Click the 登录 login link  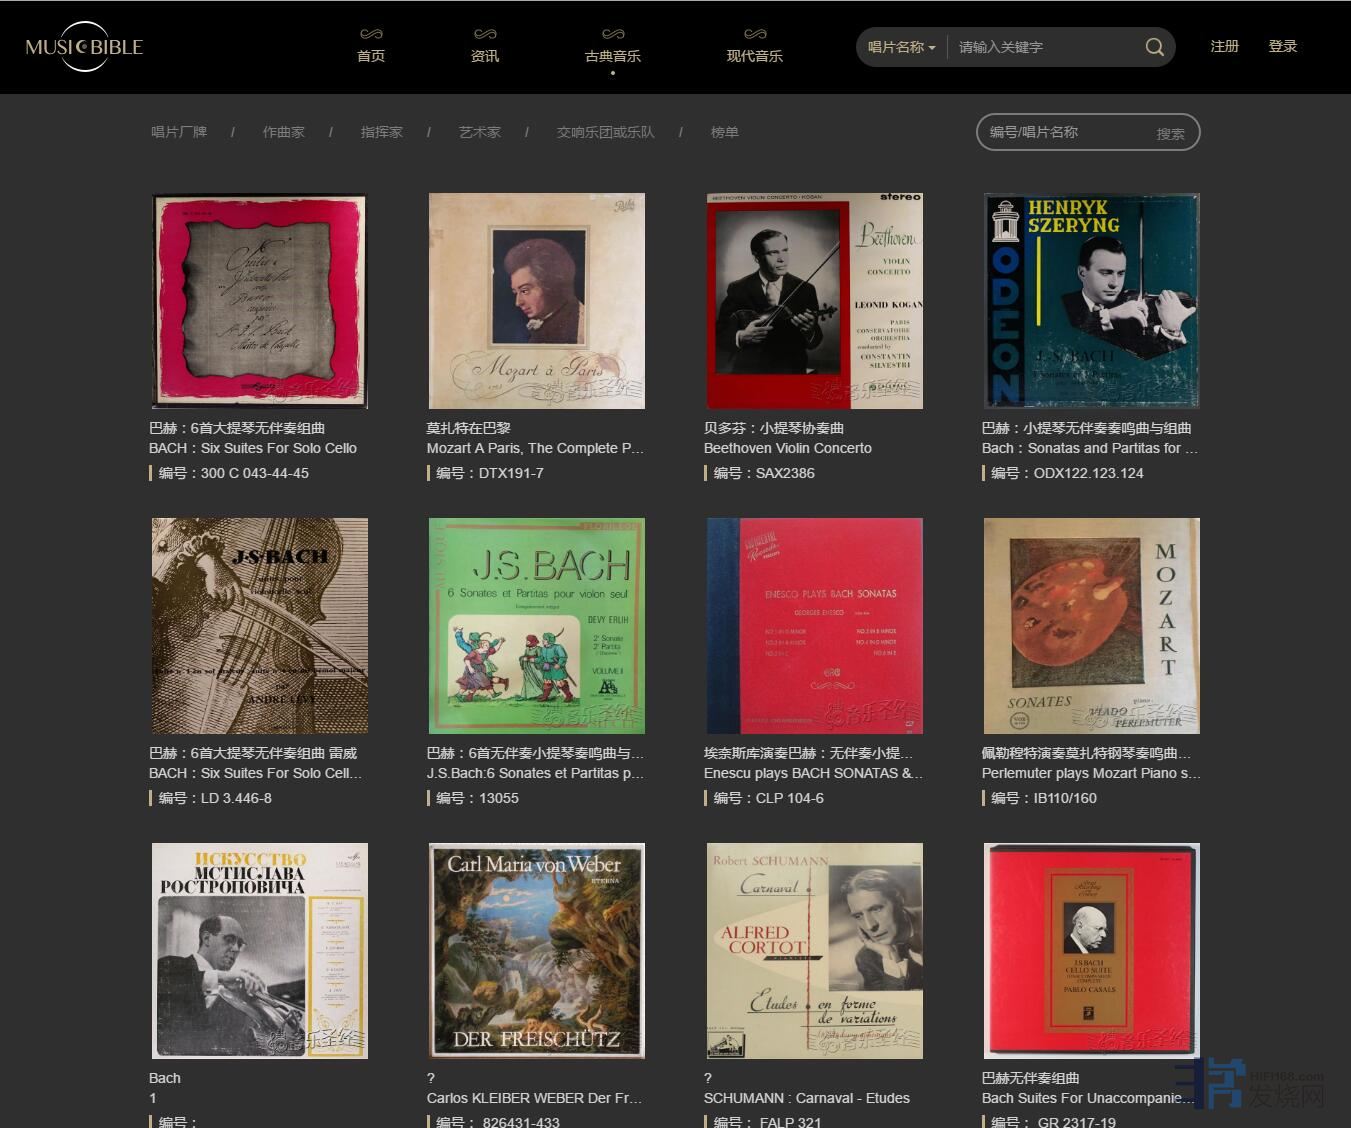tap(1282, 46)
